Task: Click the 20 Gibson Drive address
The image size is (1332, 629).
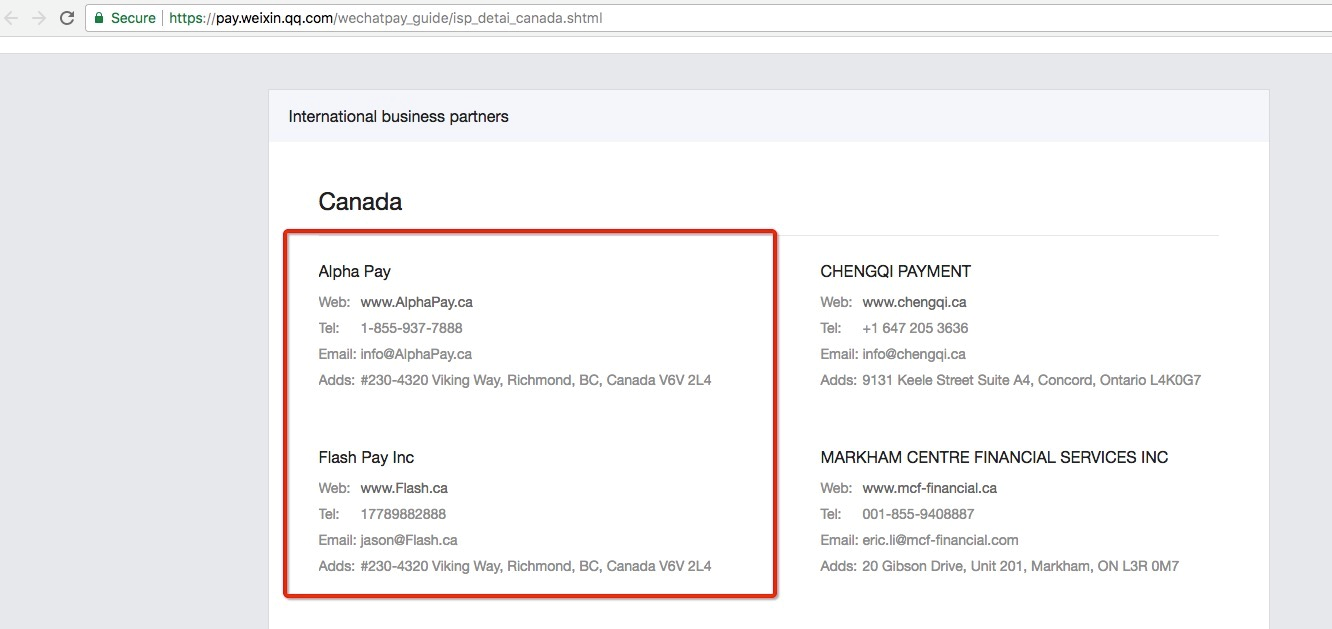Action: [1020, 566]
